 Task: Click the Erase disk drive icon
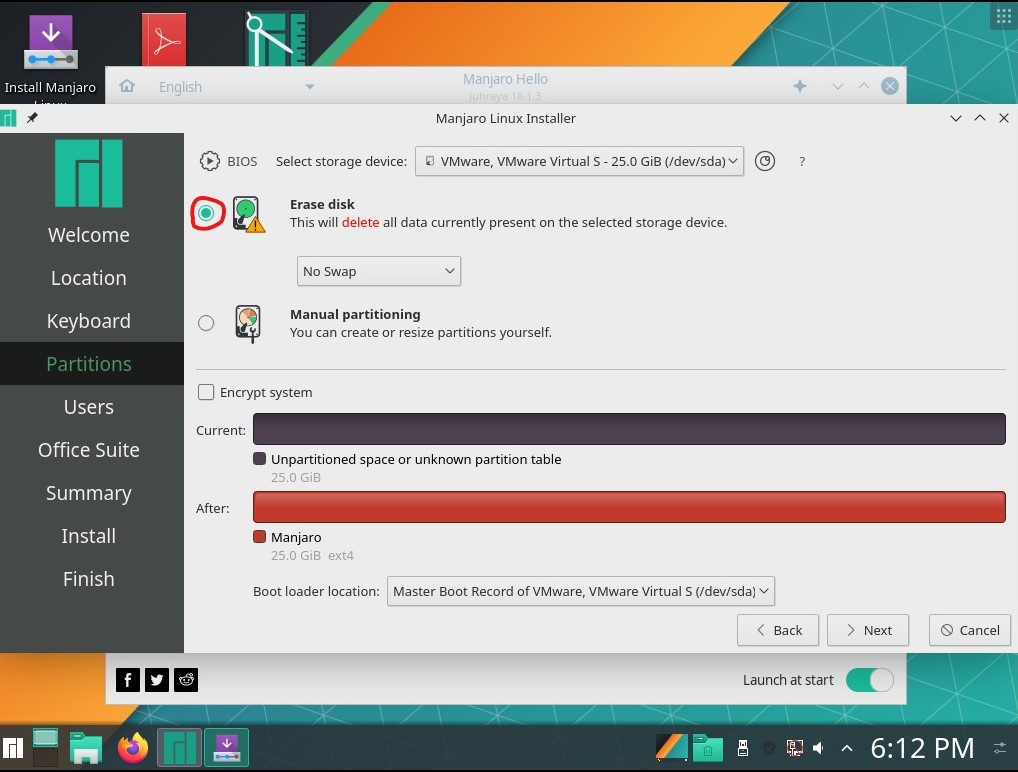248,214
